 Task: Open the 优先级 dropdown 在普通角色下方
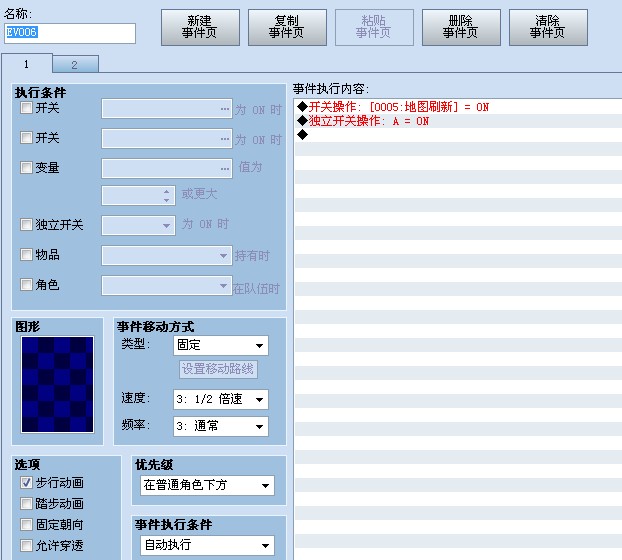coord(207,485)
